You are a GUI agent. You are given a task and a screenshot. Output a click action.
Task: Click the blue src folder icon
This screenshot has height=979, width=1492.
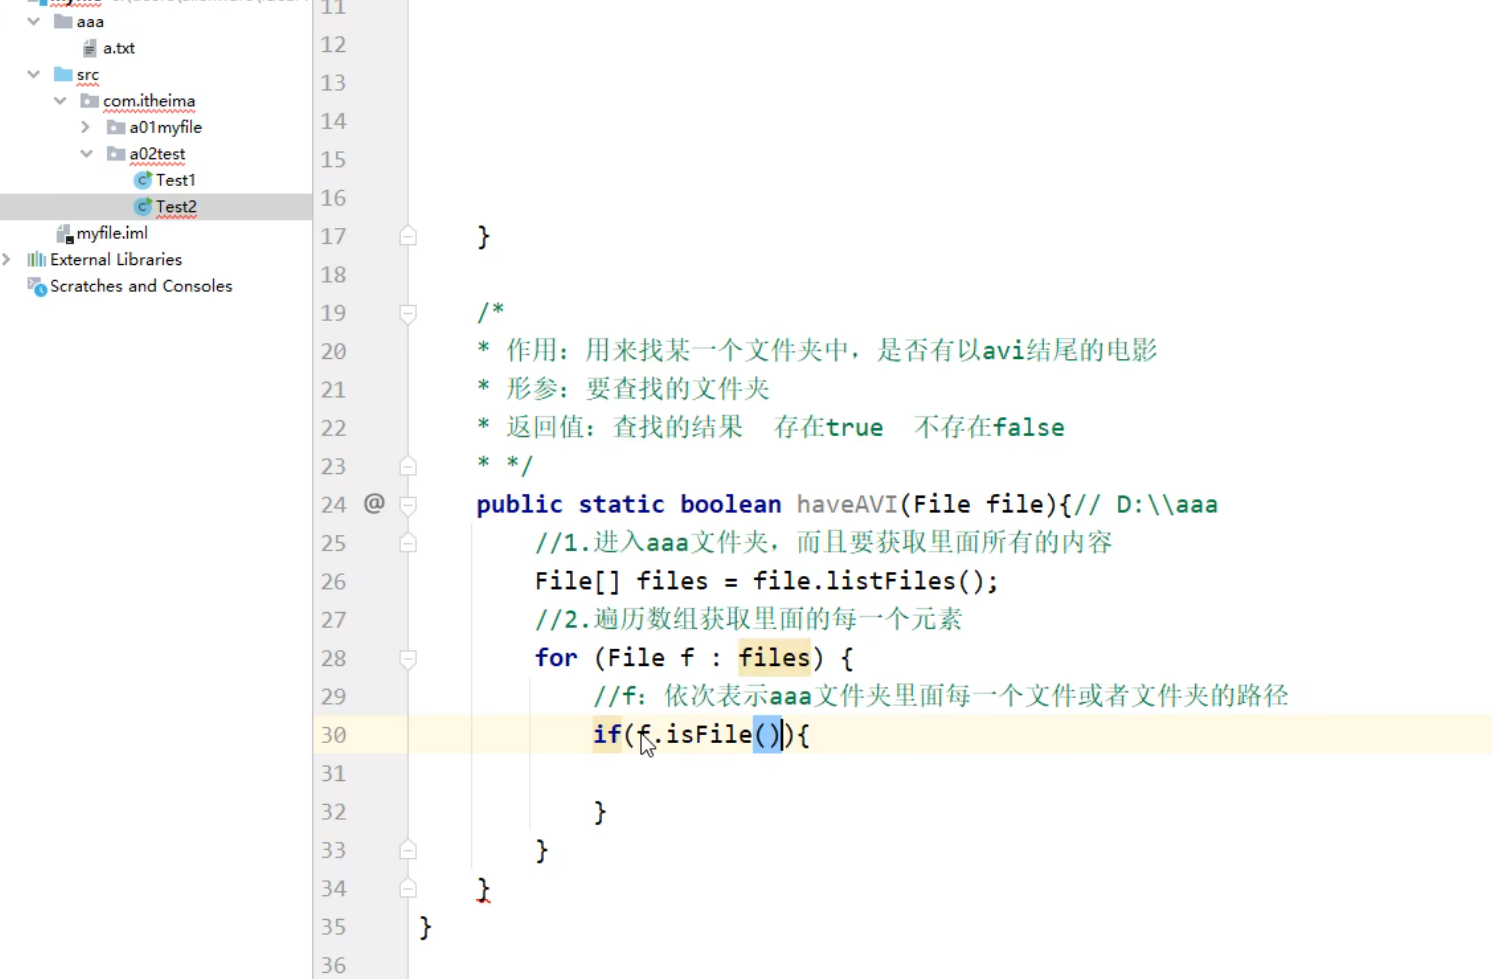click(63, 74)
